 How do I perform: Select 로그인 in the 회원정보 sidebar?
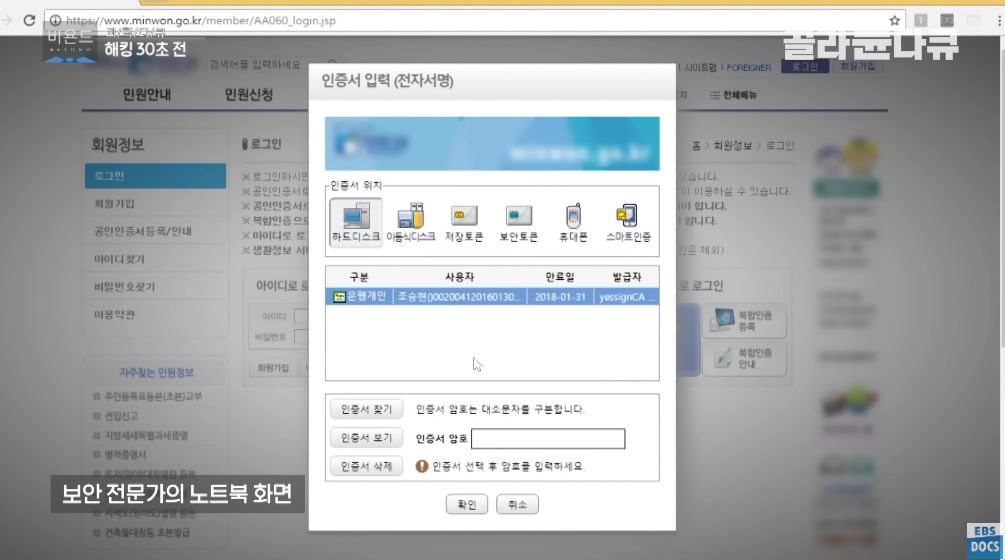click(155, 176)
